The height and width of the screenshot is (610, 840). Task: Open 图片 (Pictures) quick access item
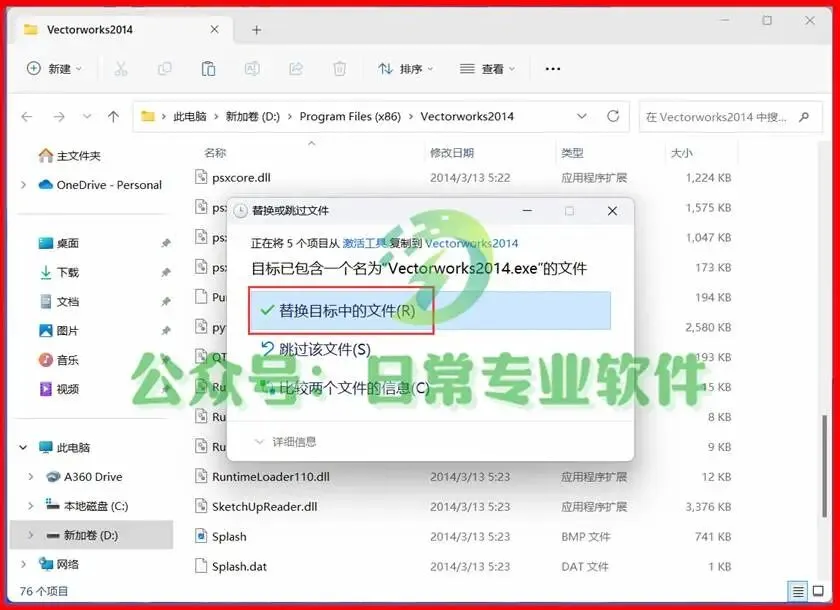coord(59,330)
